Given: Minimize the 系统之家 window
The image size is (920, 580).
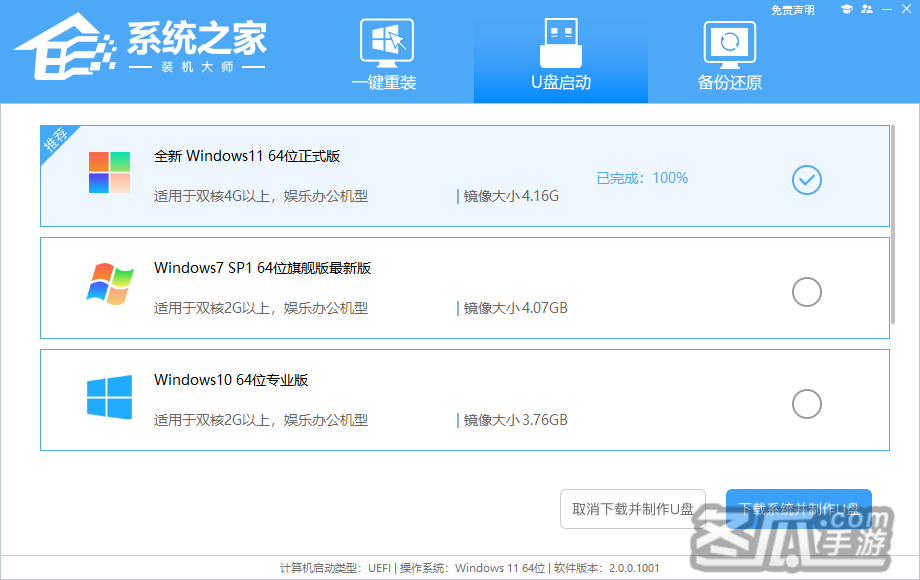Looking at the screenshot, I should point(886,10).
